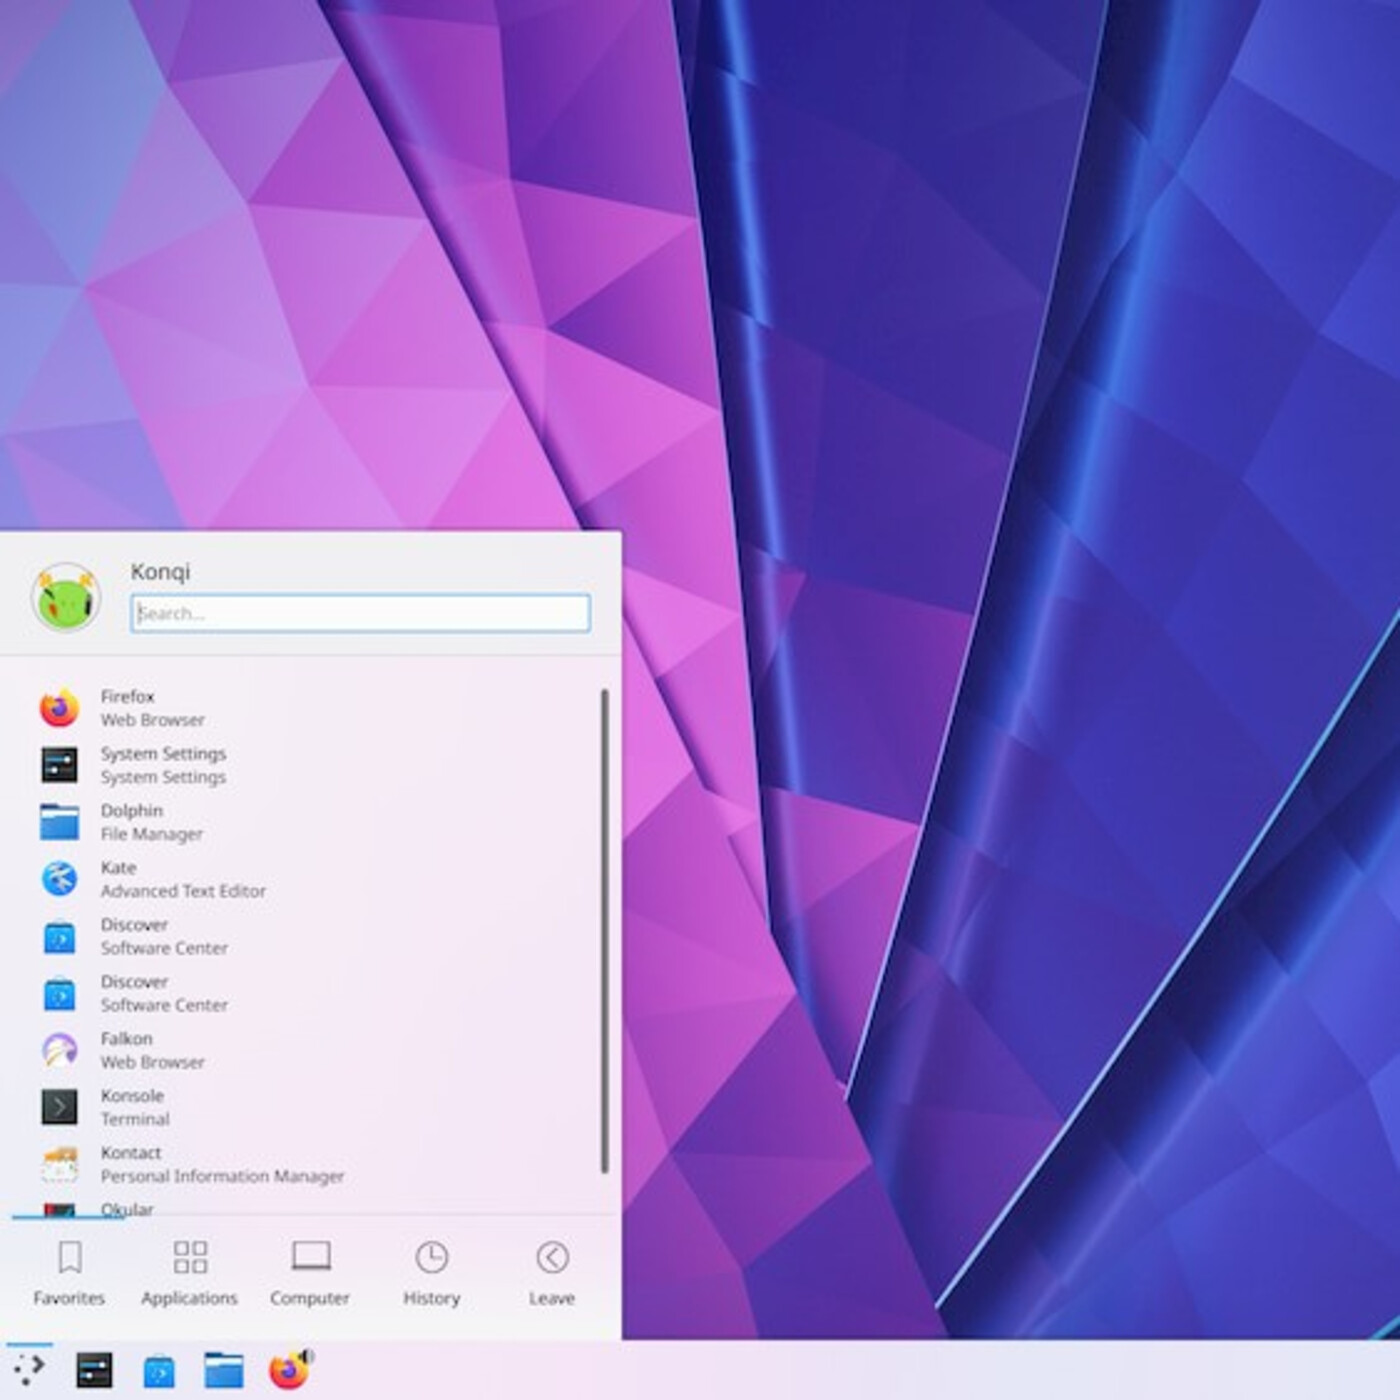Switch to the Computer tab
This screenshot has height=1400, width=1400.
coord(310,1274)
